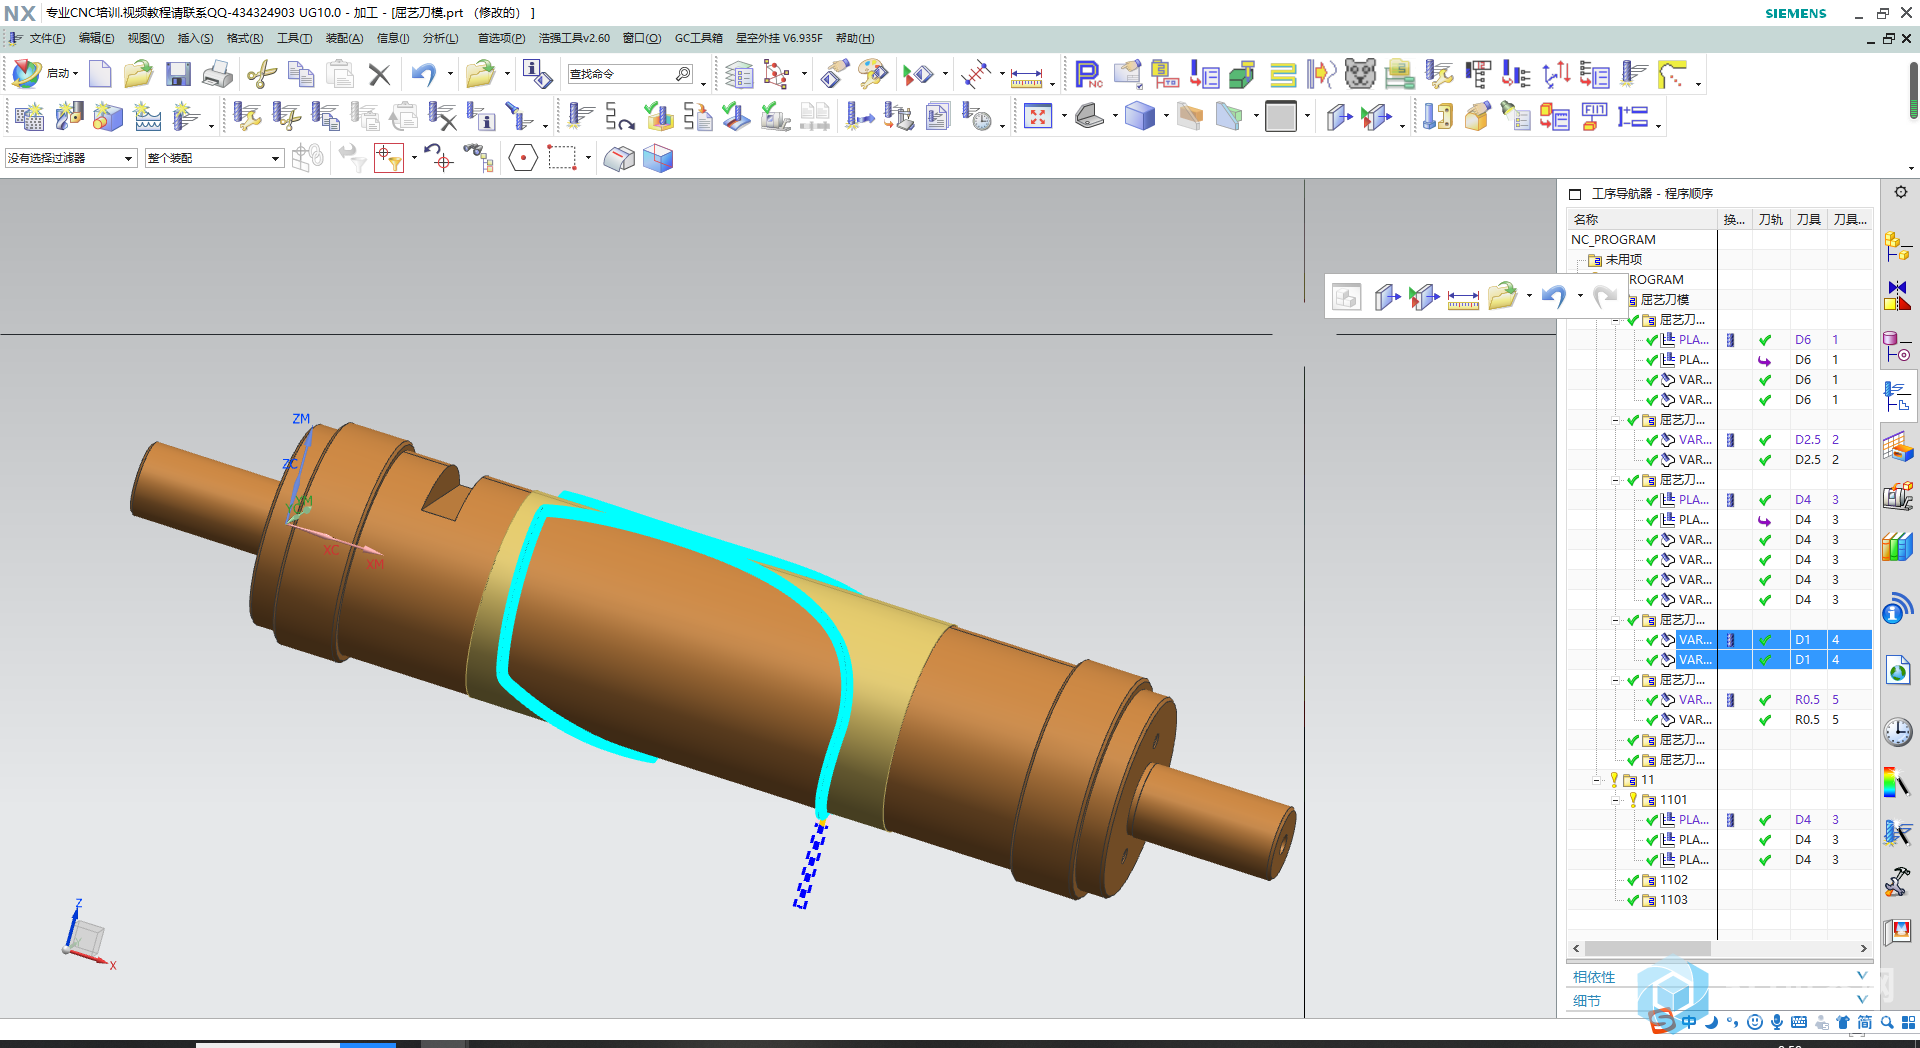Image resolution: width=1920 pixels, height=1048 pixels.
Task: Expand the 细节 panel chevron
Action: tap(1862, 999)
